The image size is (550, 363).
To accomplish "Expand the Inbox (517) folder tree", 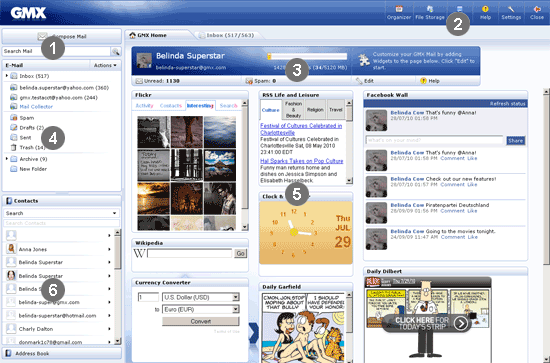I will (7, 76).
